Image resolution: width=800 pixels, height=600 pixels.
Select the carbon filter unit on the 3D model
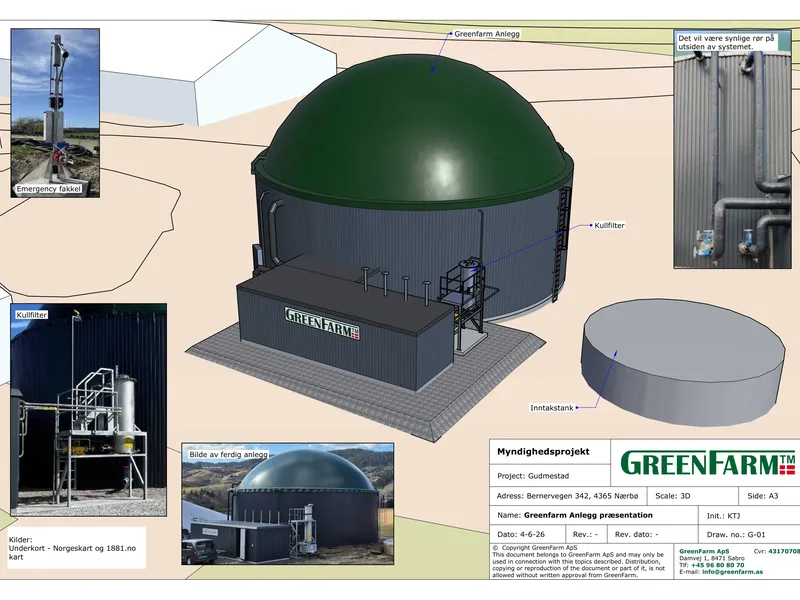(467, 288)
